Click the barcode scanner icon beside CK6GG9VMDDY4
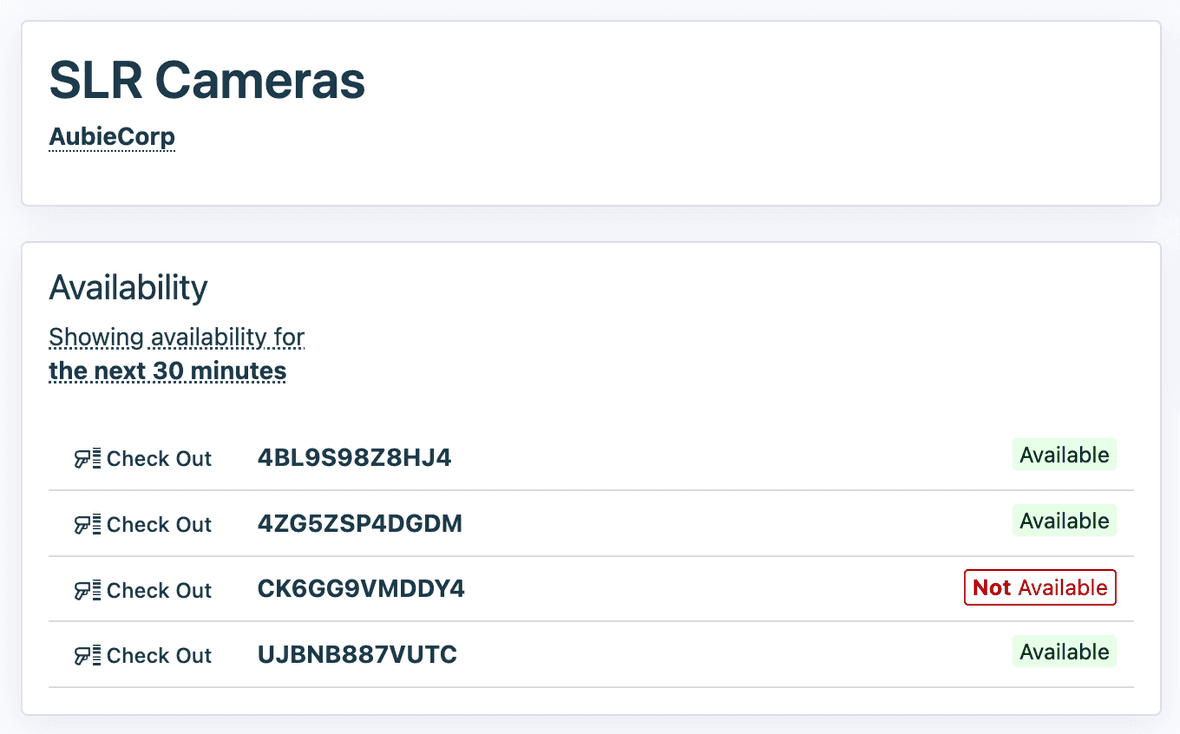 click(88, 590)
